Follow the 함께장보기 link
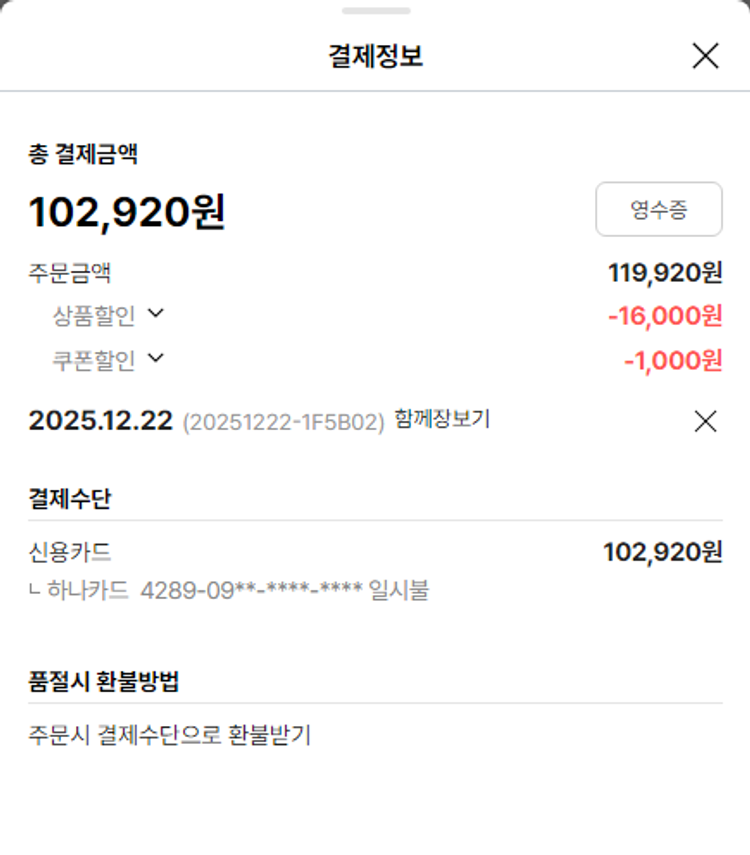This screenshot has height=855, width=750. [x=442, y=419]
